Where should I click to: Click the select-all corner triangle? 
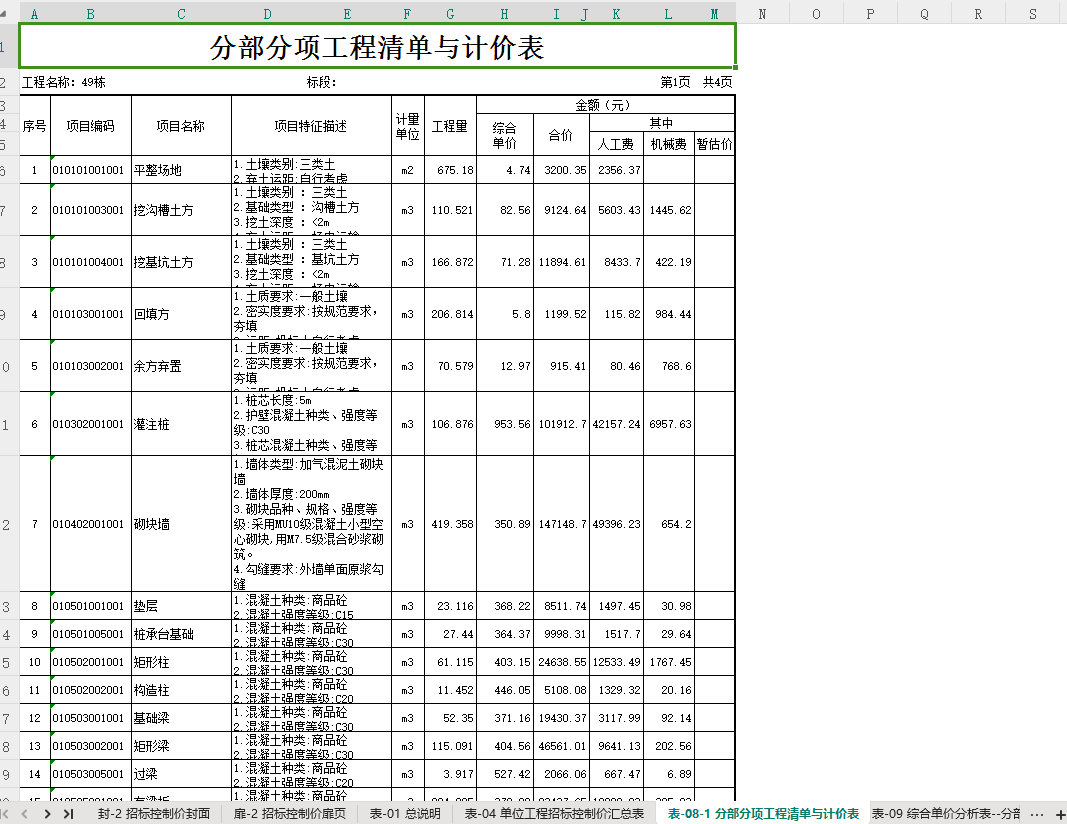(4, 13)
